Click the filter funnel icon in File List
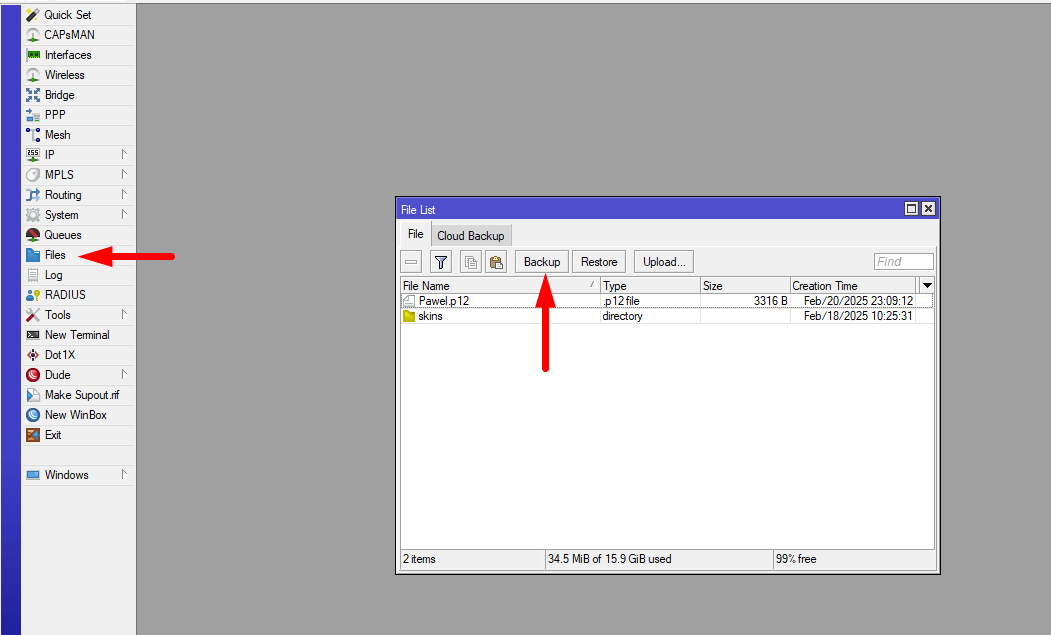1051x635 pixels. point(440,262)
